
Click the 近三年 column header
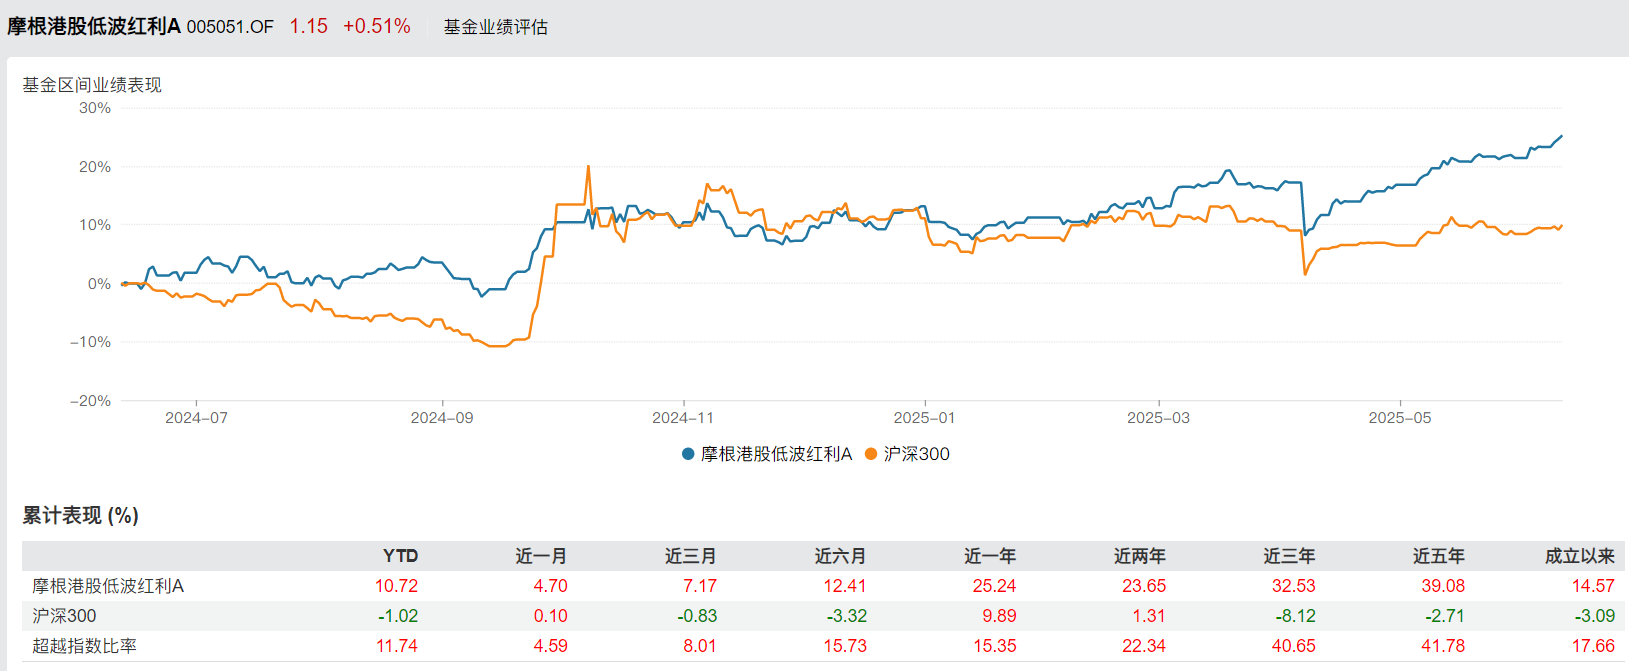coord(1289,556)
